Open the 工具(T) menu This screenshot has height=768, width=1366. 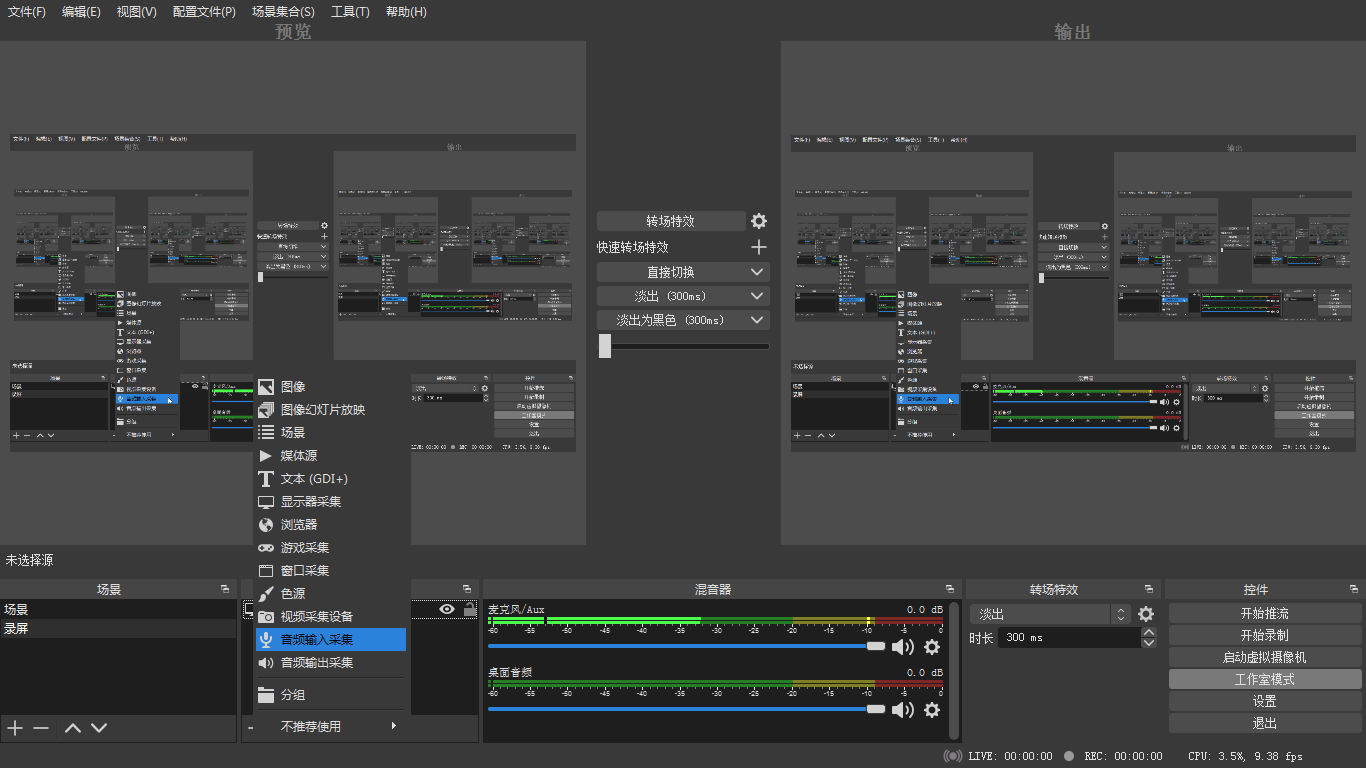pos(350,12)
